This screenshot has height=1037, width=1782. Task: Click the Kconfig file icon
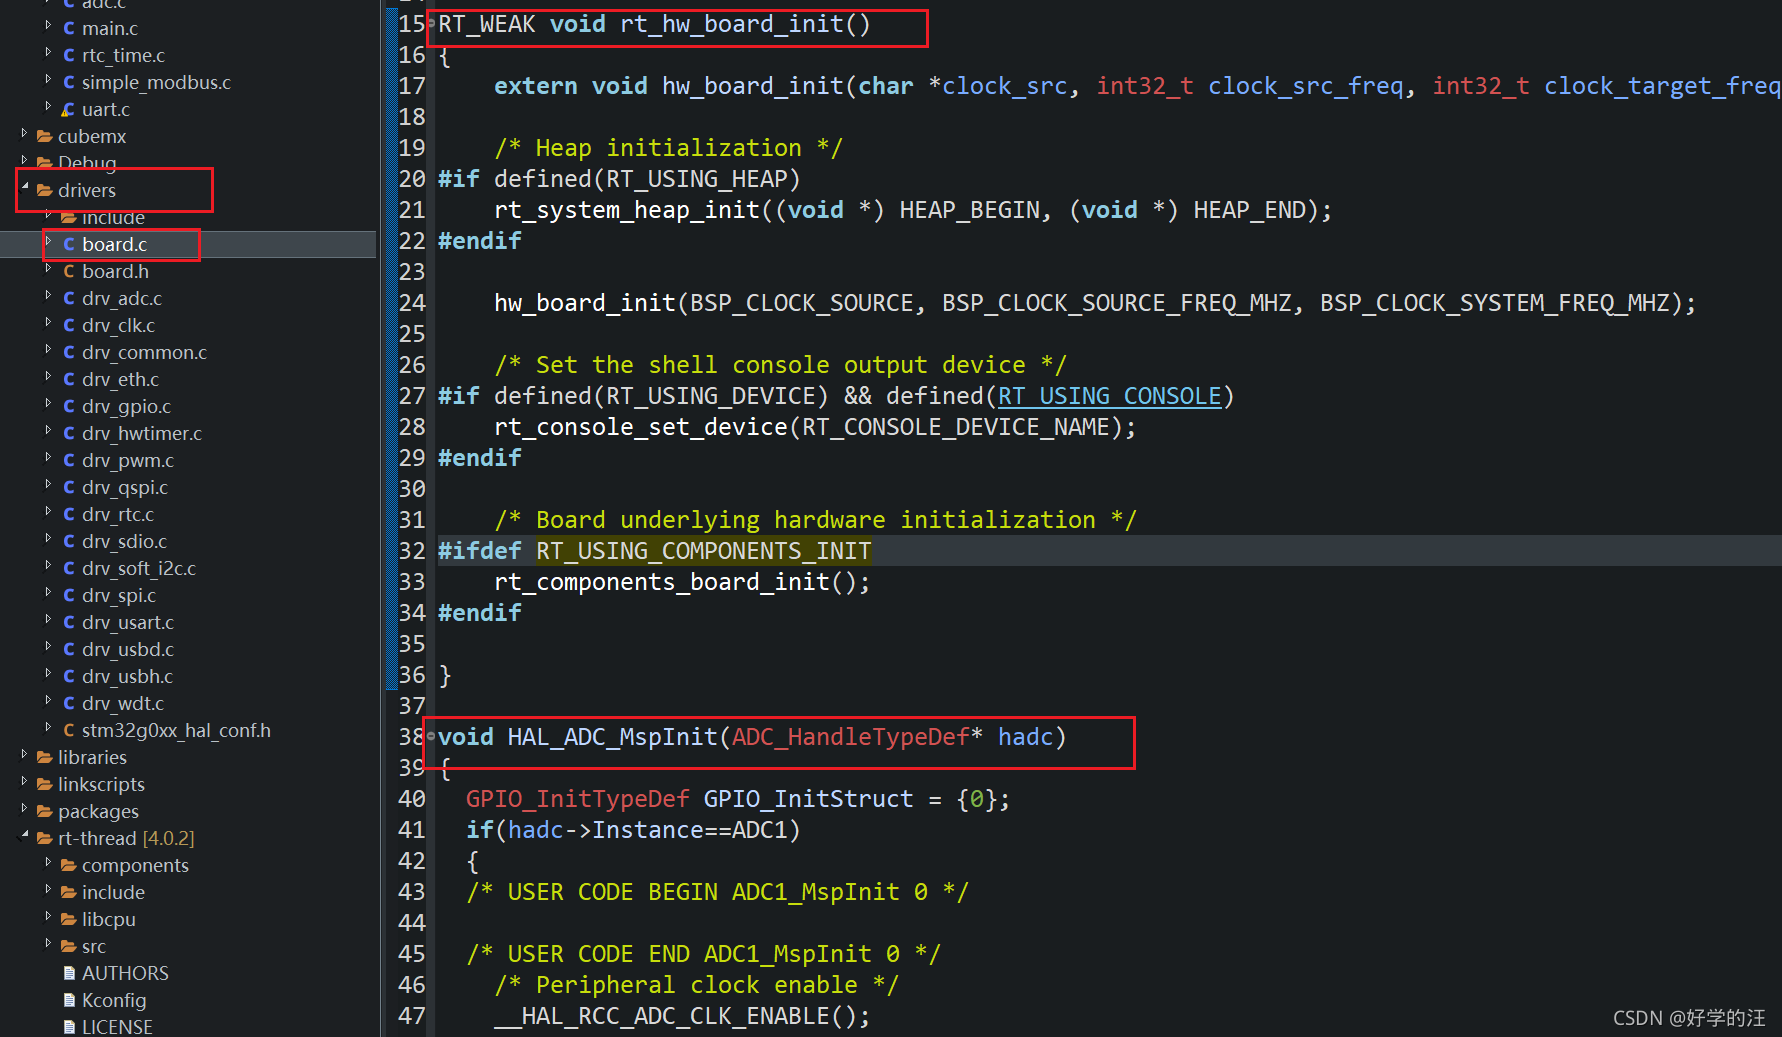click(x=70, y=999)
